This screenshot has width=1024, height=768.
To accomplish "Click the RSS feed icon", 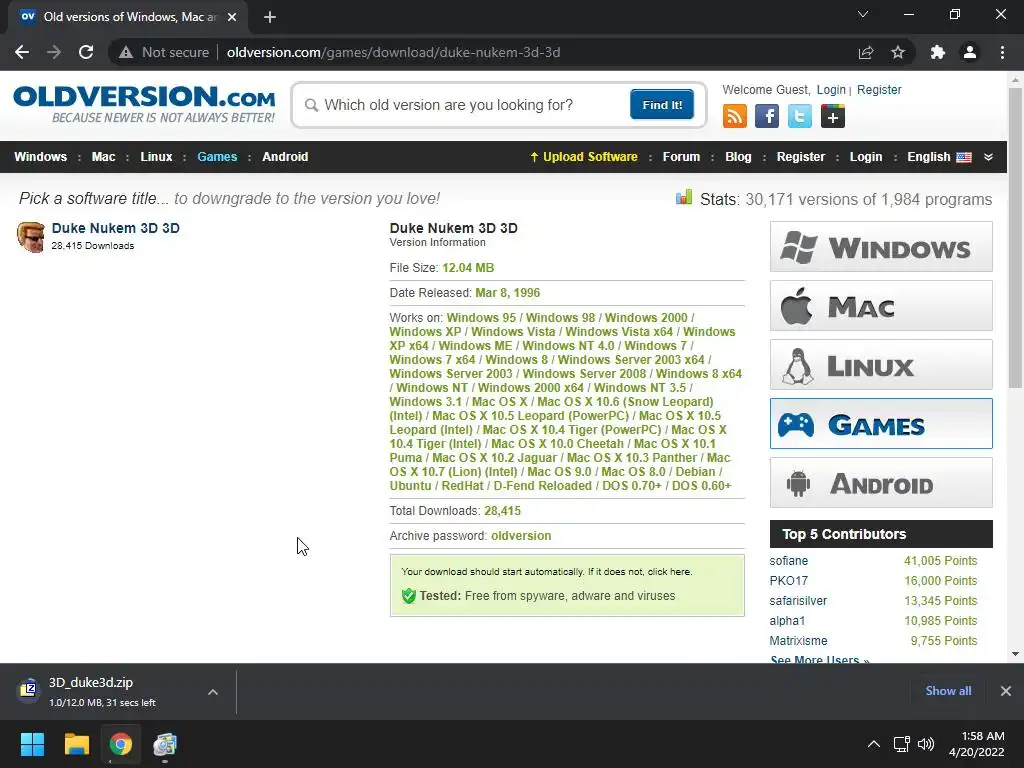I will tap(735, 116).
